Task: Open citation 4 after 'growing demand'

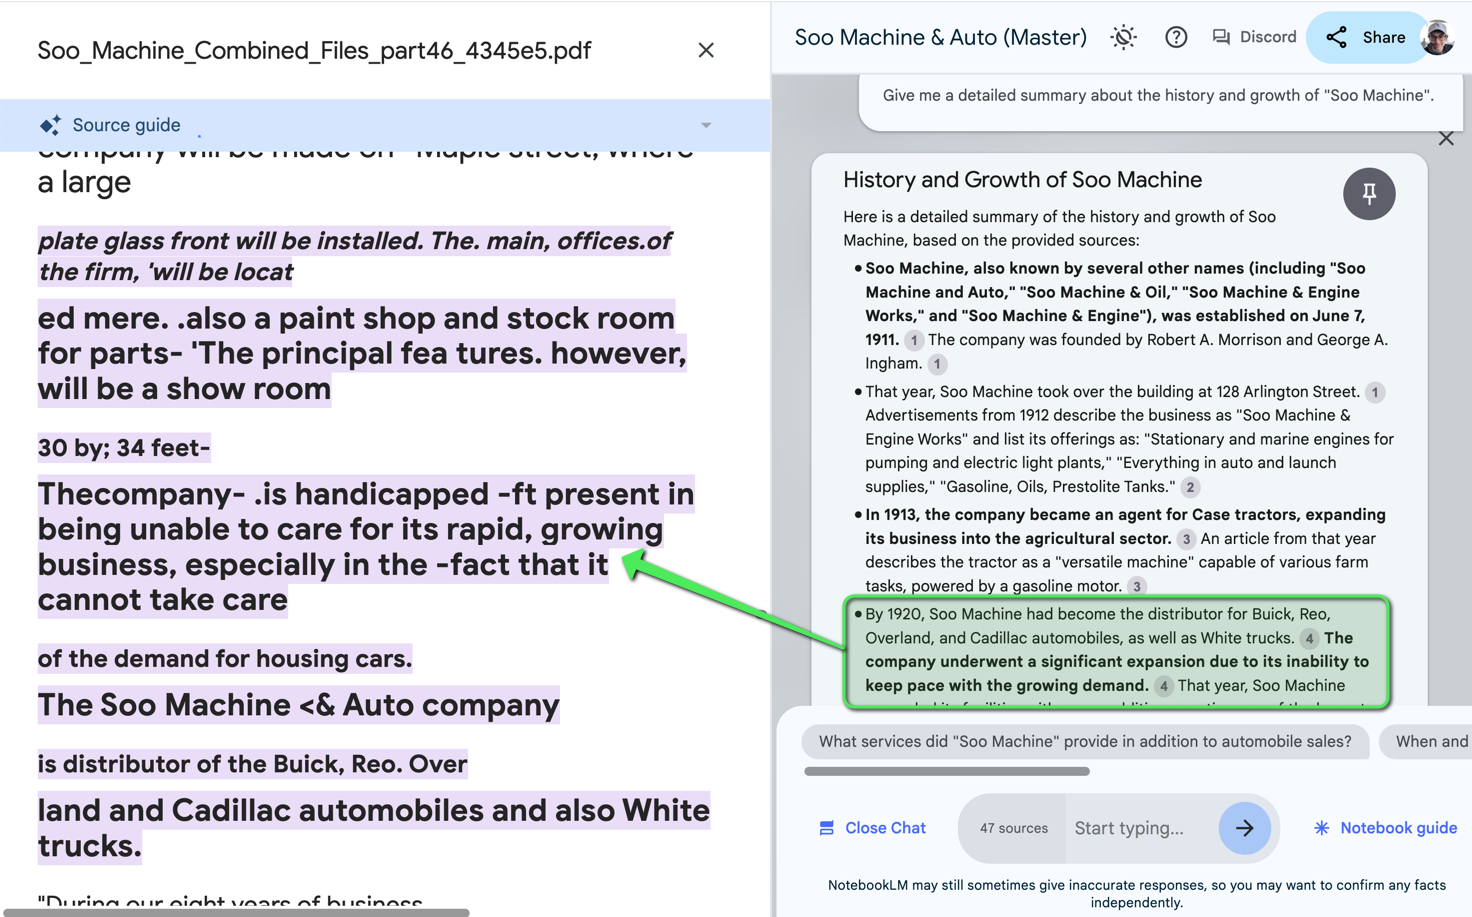Action: [1163, 686]
